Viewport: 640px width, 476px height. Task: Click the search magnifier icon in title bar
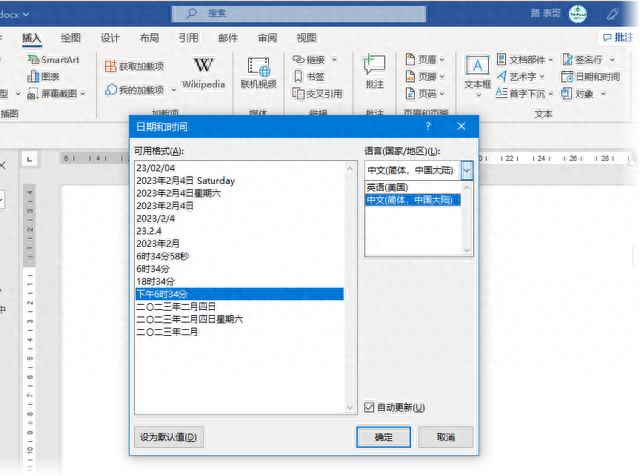point(191,13)
